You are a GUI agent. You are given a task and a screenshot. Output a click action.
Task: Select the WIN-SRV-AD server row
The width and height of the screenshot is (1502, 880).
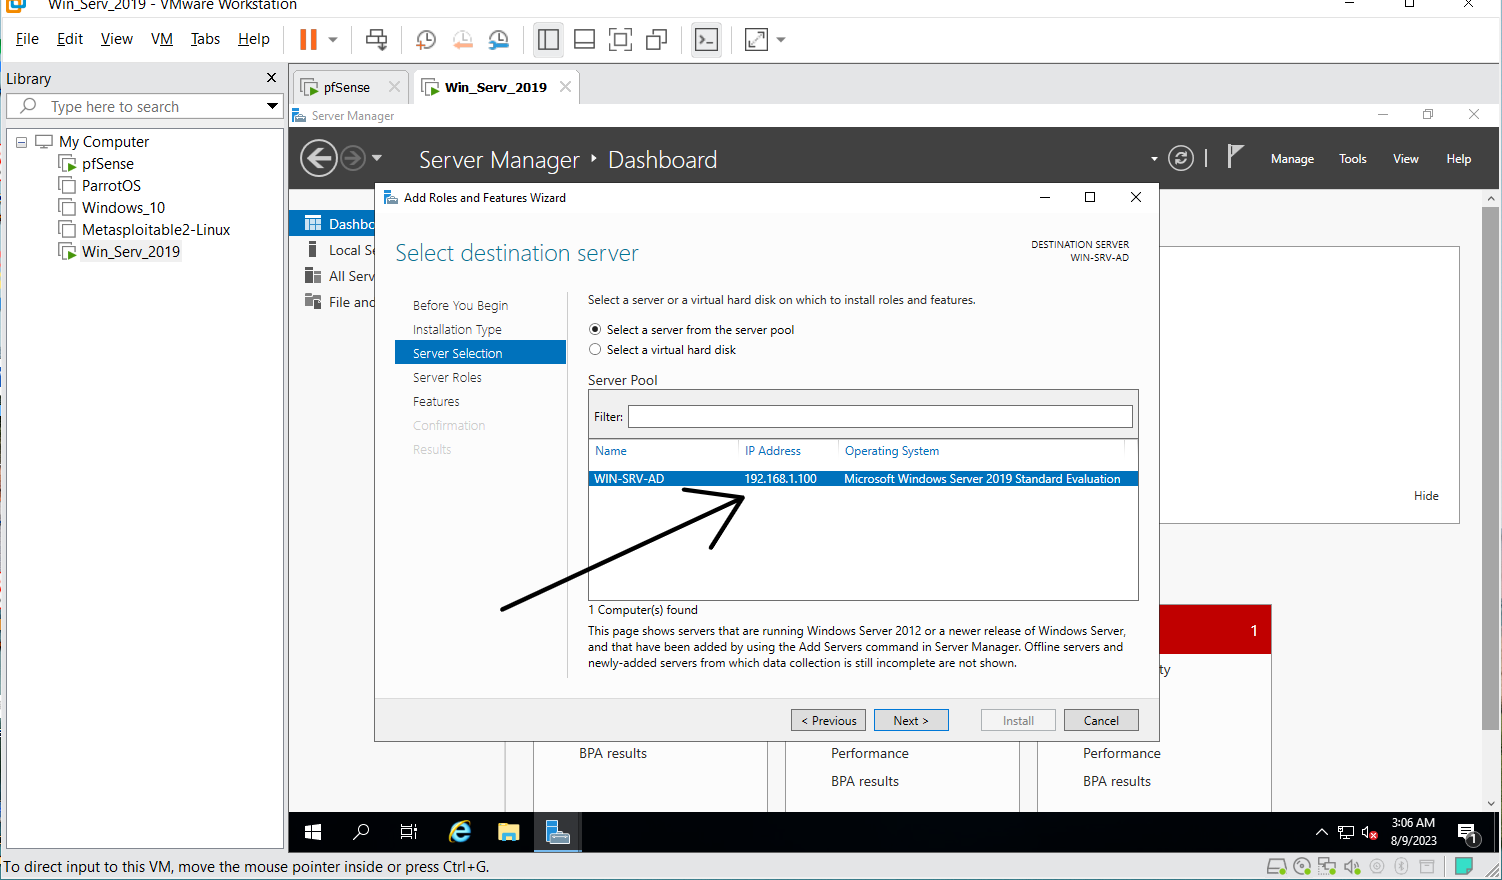pyautogui.click(x=863, y=479)
